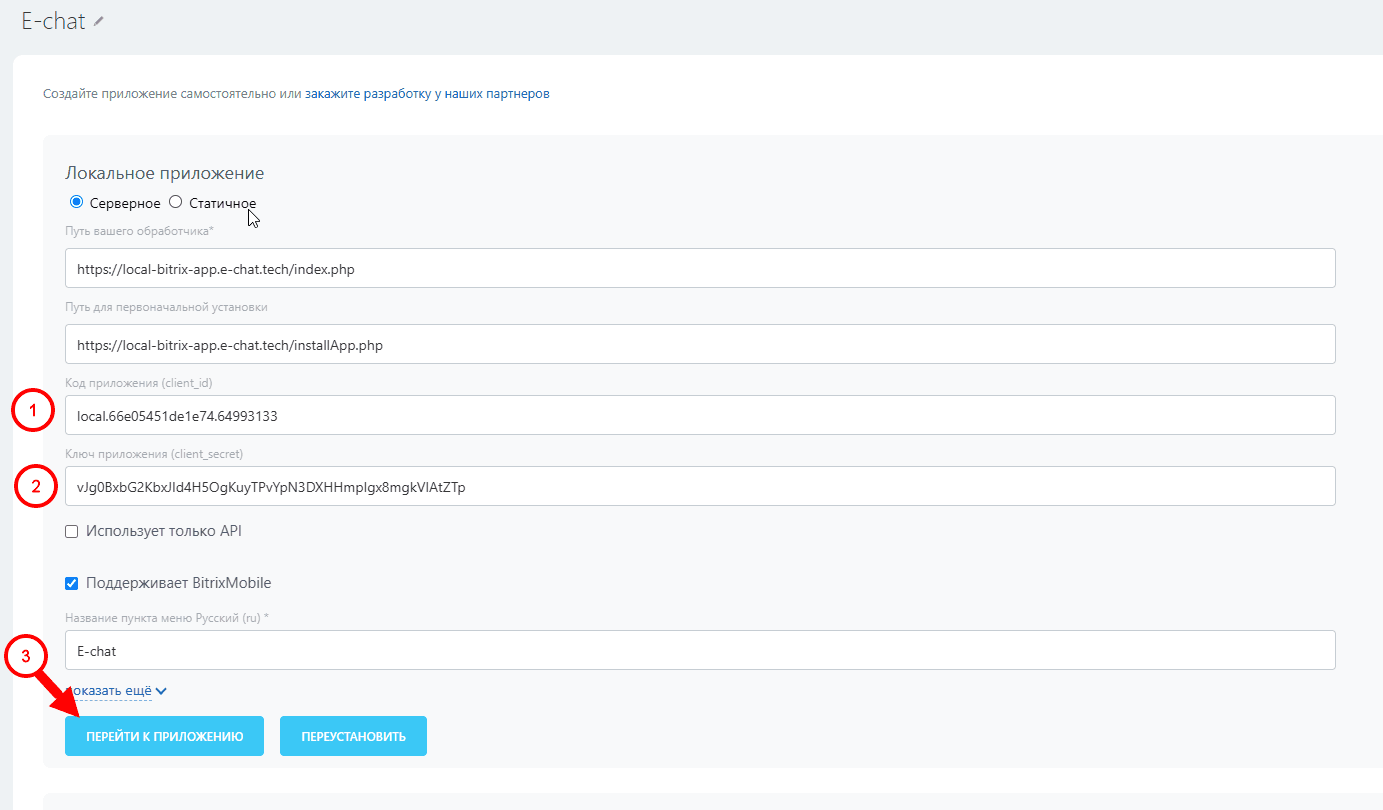
Task: Click red circled annotation number 3
Action: tap(27, 656)
